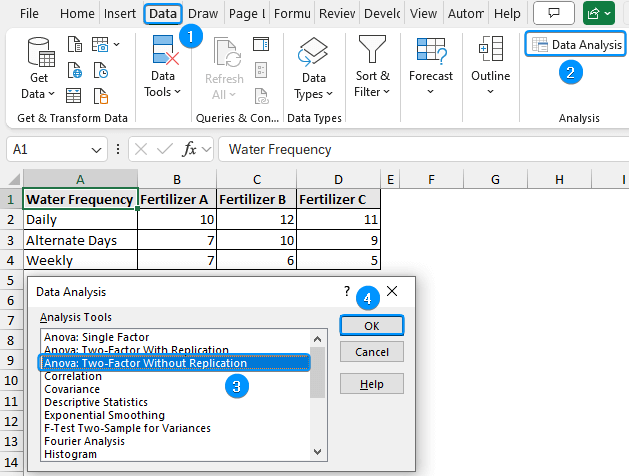Click Cancel in Data Analysis dialog
The image size is (629, 476).
(x=371, y=352)
